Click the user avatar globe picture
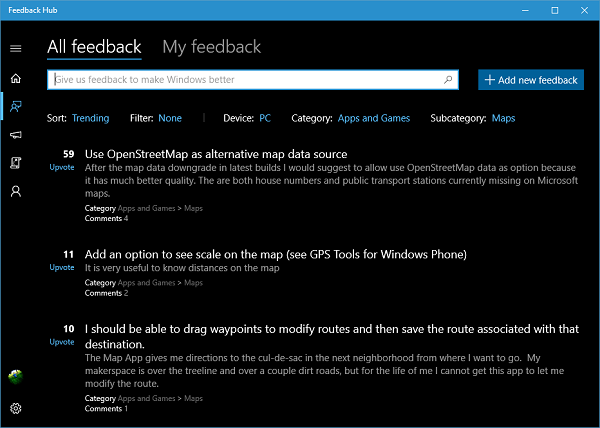 coord(15,377)
